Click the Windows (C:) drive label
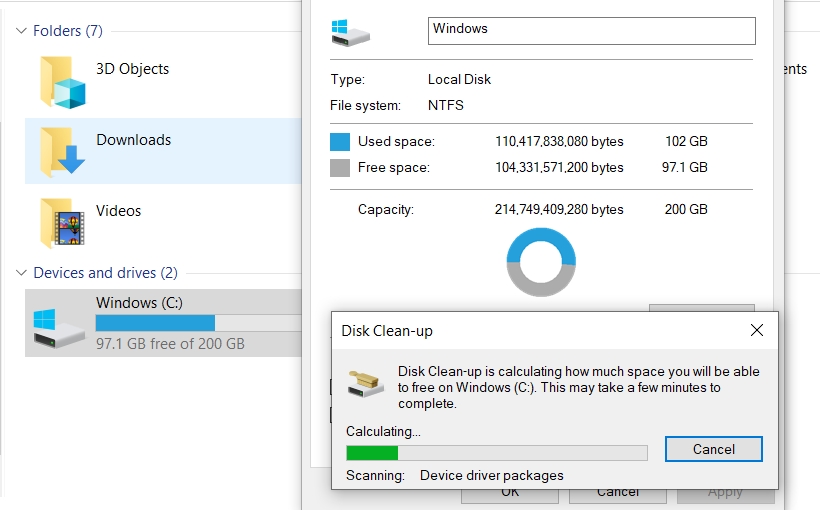Viewport: 820px width, 510px height. (139, 303)
